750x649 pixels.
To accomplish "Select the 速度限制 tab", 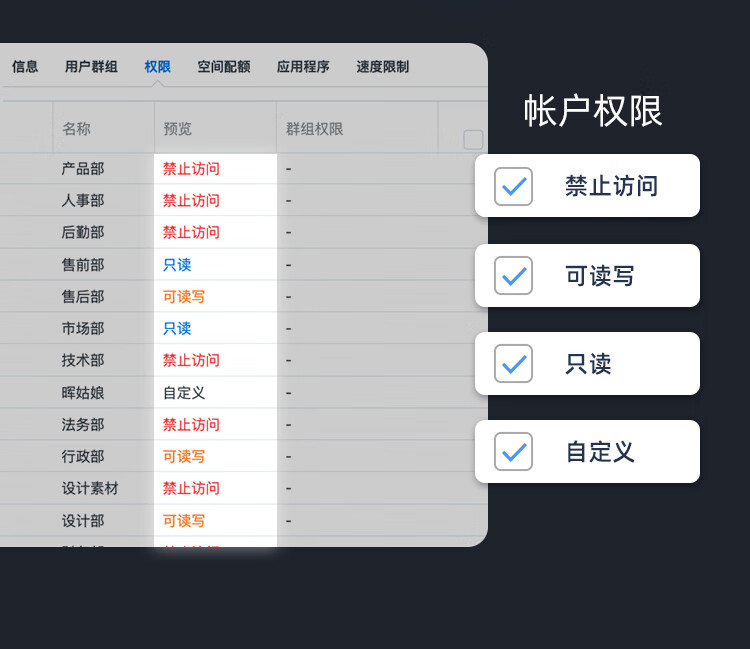I will coord(382,67).
